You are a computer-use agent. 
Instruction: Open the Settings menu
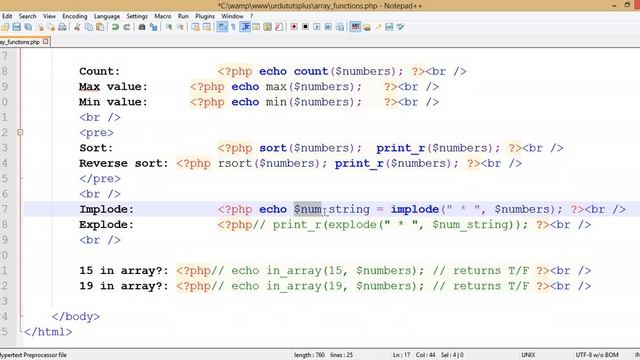click(x=137, y=16)
